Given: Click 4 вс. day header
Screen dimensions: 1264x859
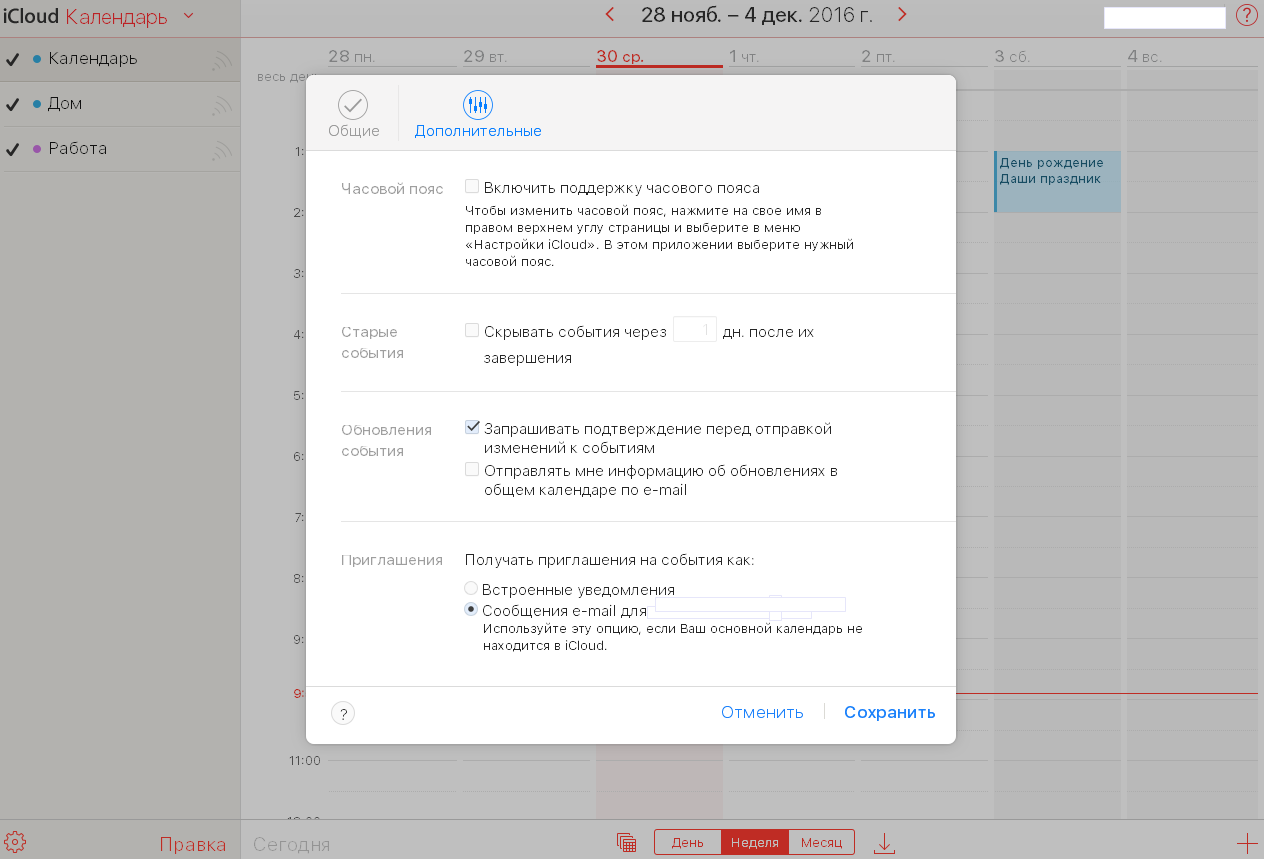Looking at the screenshot, I should pyautogui.click(x=1145, y=57).
